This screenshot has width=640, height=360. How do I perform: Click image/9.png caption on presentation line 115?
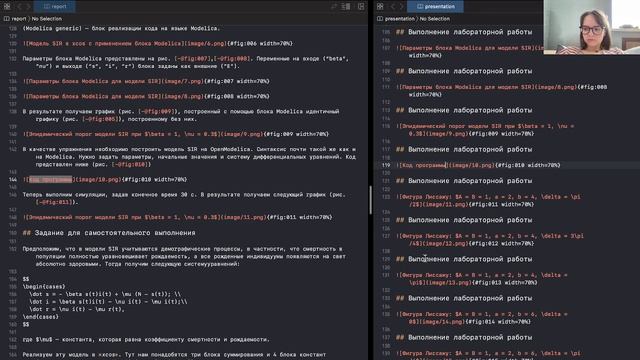click(x=485, y=130)
